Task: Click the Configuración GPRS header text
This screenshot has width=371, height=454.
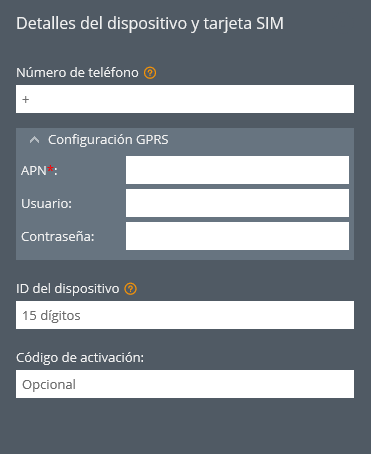Action: (108, 140)
